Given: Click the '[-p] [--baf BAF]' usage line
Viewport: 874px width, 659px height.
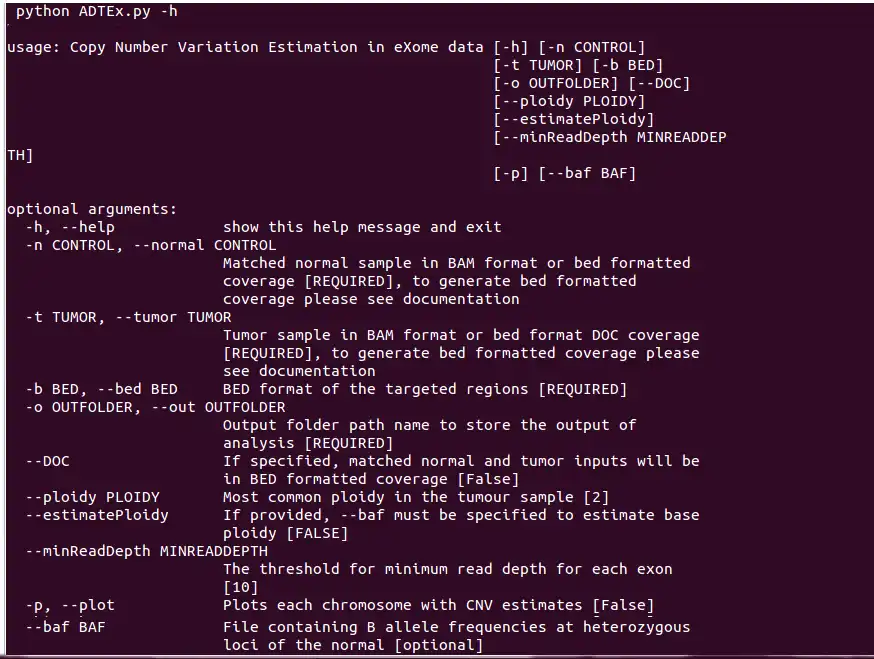Looking at the screenshot, I should coord(564,173).
